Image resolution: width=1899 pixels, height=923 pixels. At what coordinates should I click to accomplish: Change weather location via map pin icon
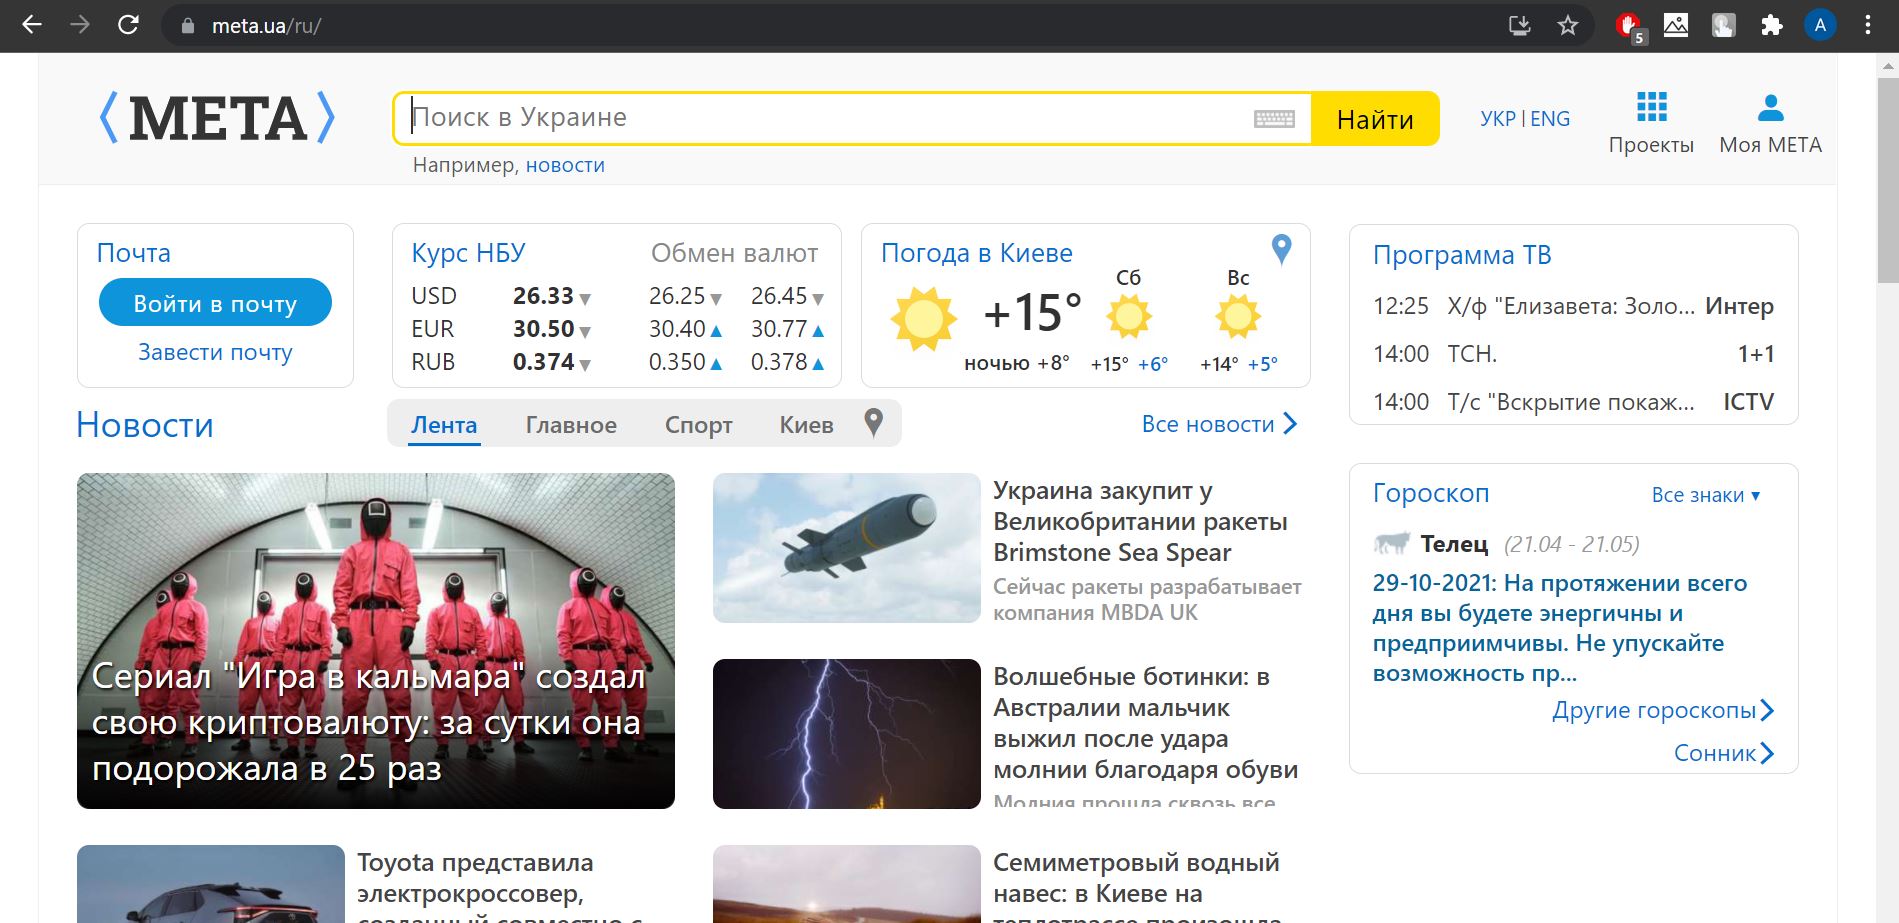1281,248
